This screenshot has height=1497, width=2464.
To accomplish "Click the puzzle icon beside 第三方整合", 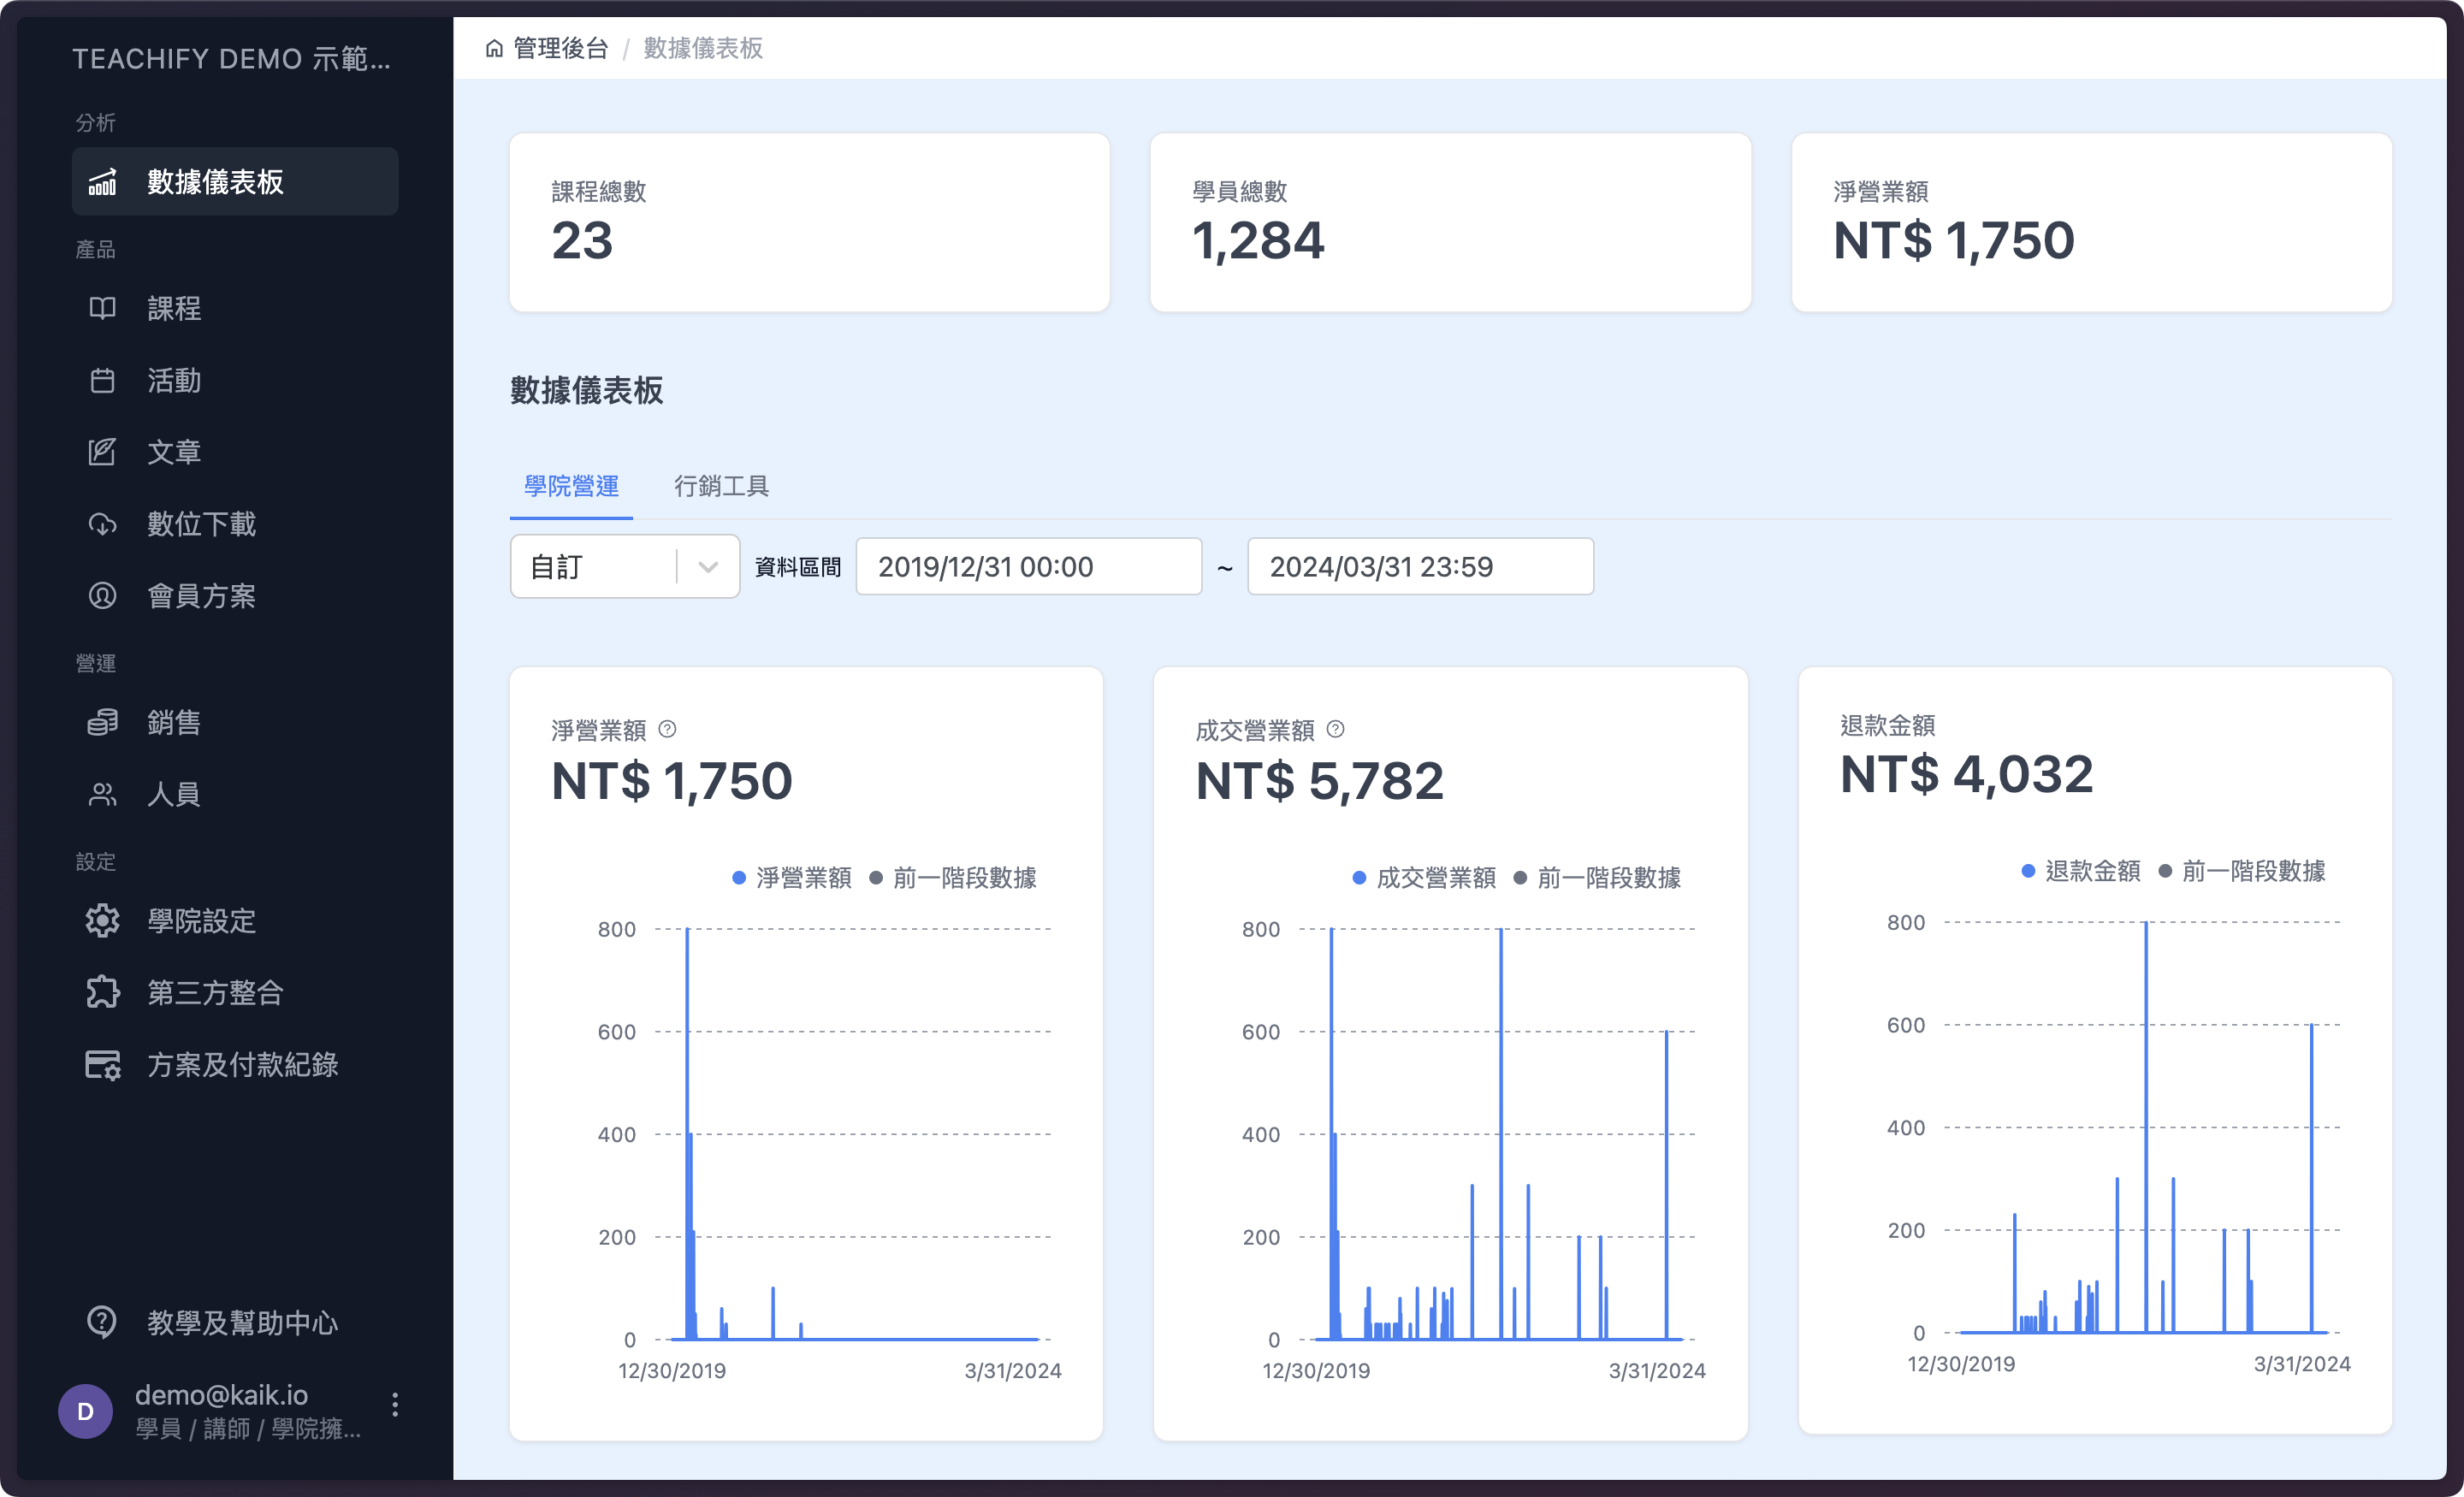I will [x=102, y=993].
